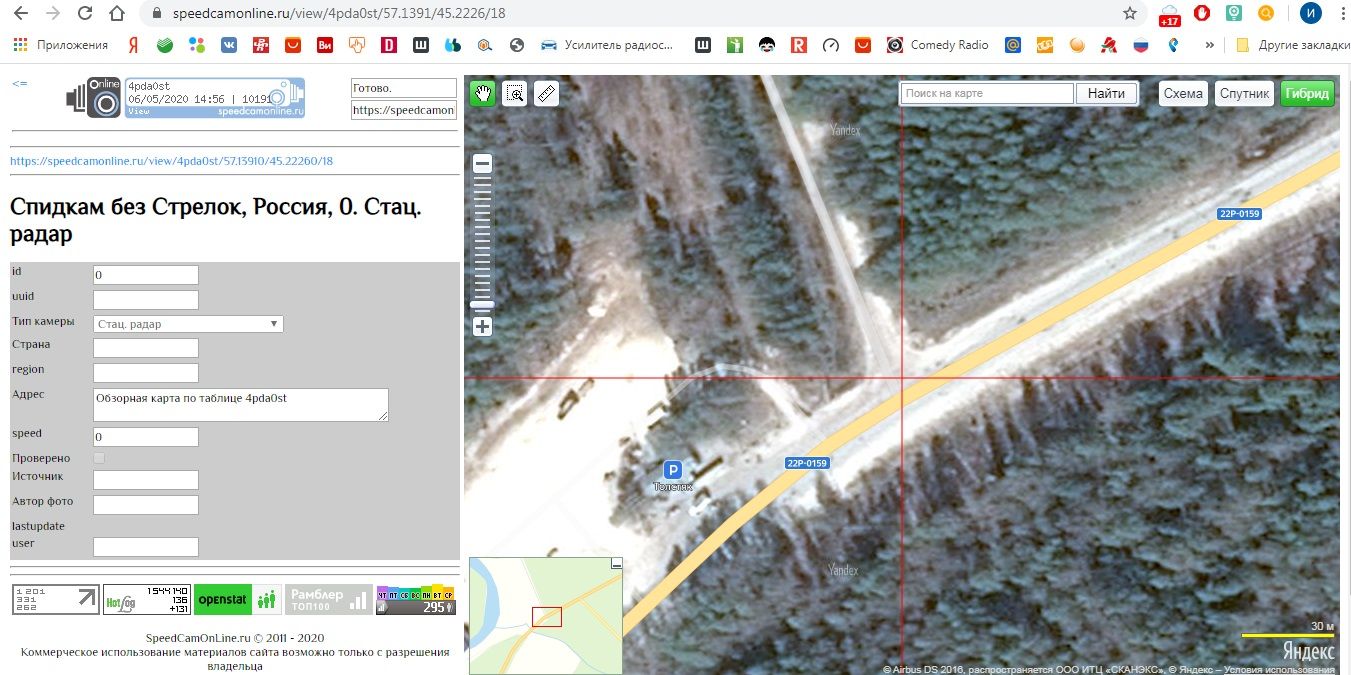1351x675 pixels.
Task: Open the Тип камеры dropdown
Action: point(188,324)
